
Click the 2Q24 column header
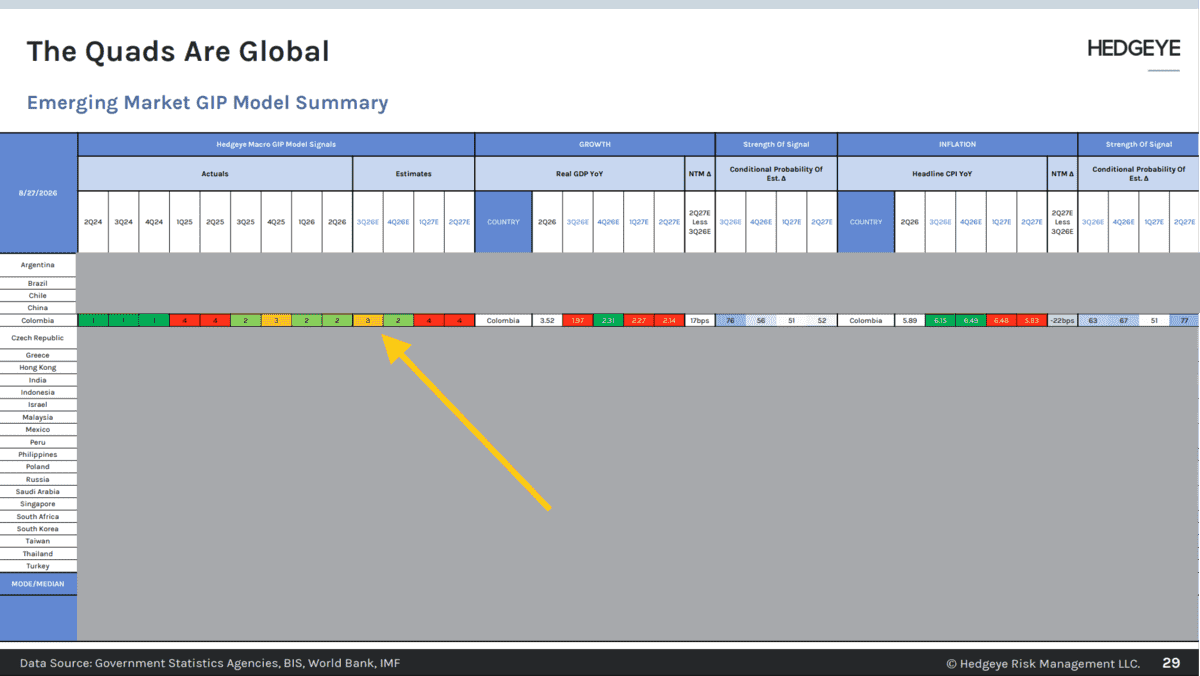(93, 221)
